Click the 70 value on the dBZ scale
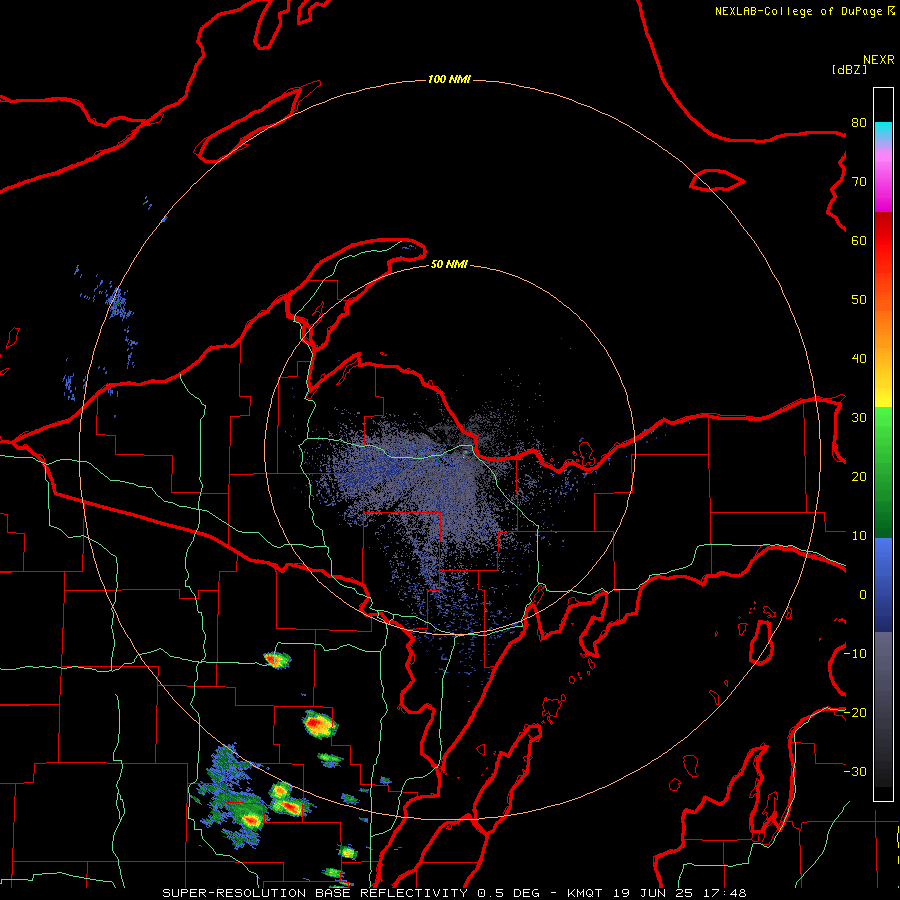Image resolution: width=900 pixels, height=900 pixels. (x=859, y=181)
